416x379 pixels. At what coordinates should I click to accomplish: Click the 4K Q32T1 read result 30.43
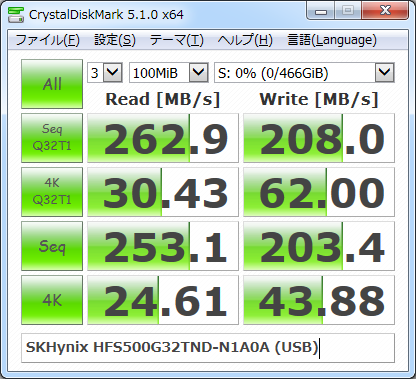click(163, 192)
